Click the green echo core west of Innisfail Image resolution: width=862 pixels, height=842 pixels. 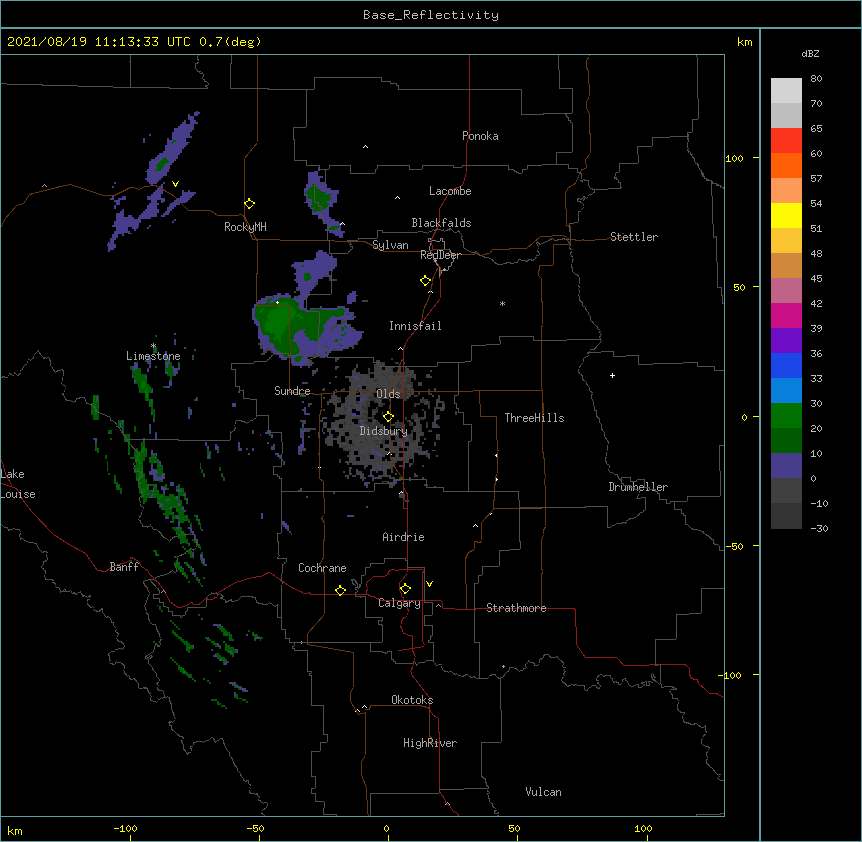click(278, 324)
